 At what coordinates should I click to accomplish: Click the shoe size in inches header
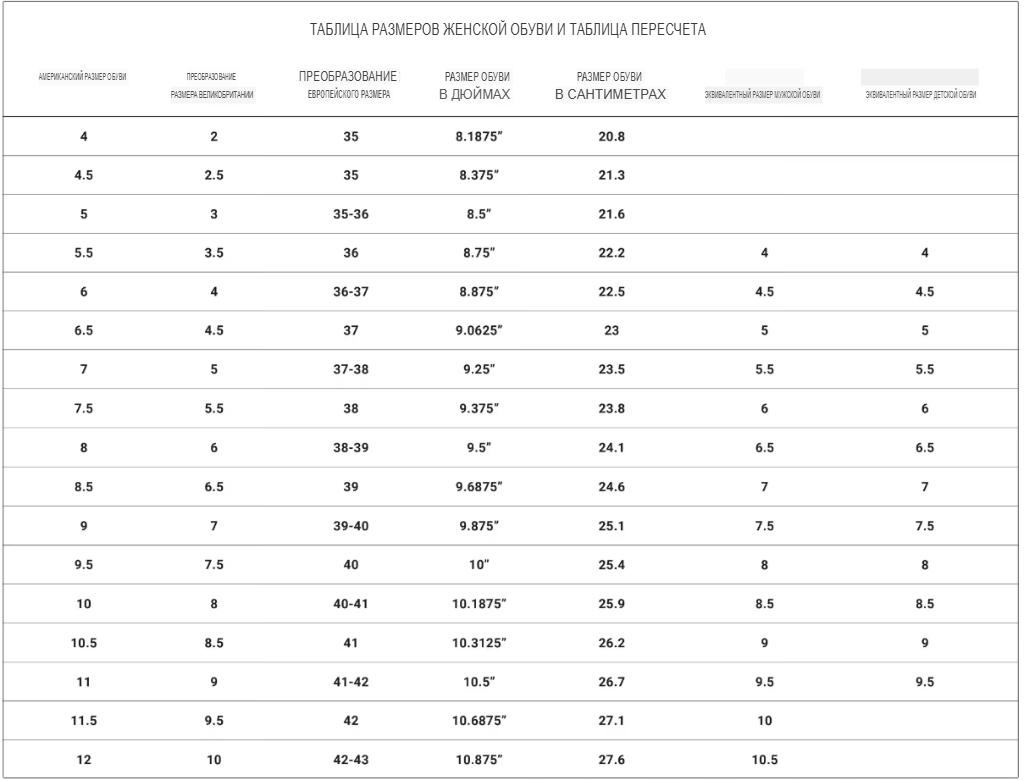coord(477,86)
